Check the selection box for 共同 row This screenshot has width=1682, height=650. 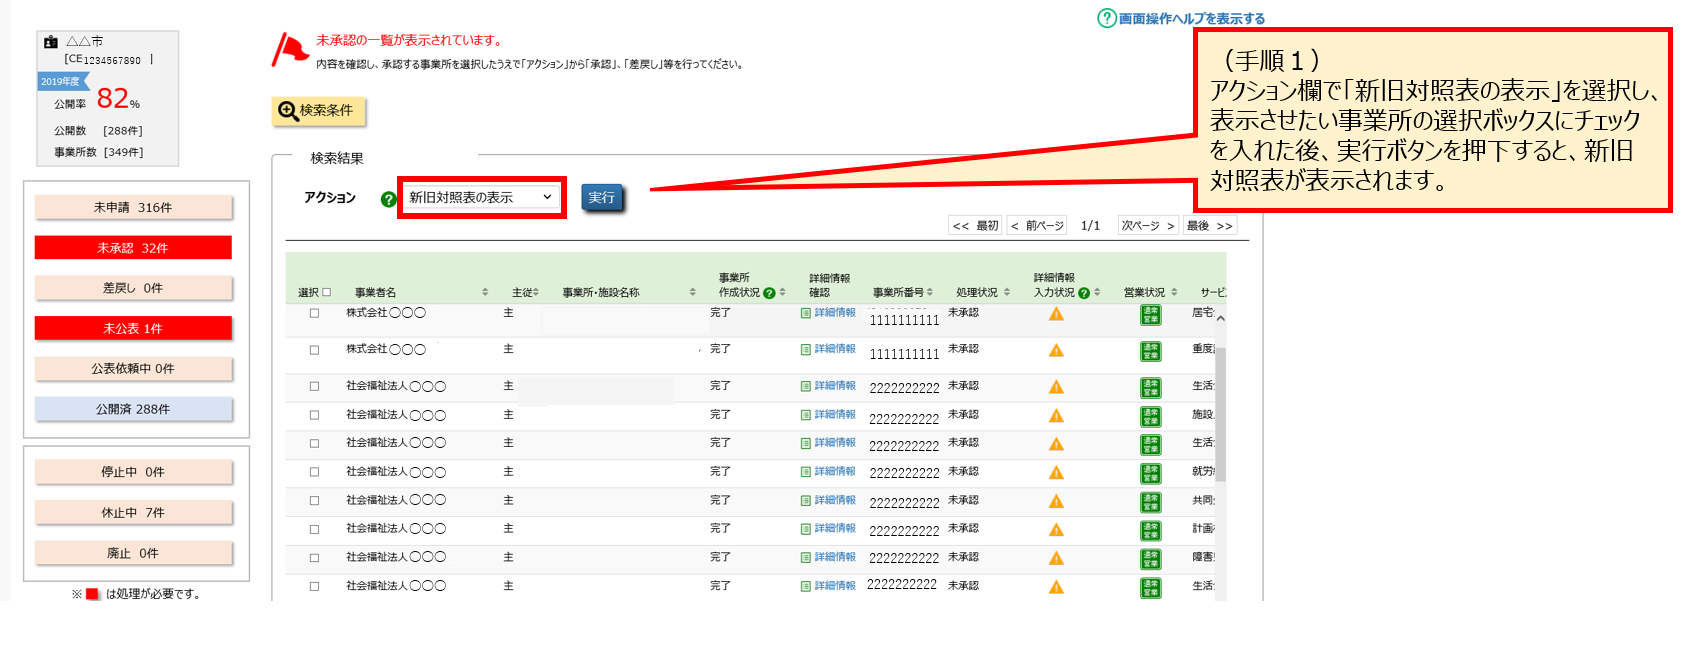(314, 501)
